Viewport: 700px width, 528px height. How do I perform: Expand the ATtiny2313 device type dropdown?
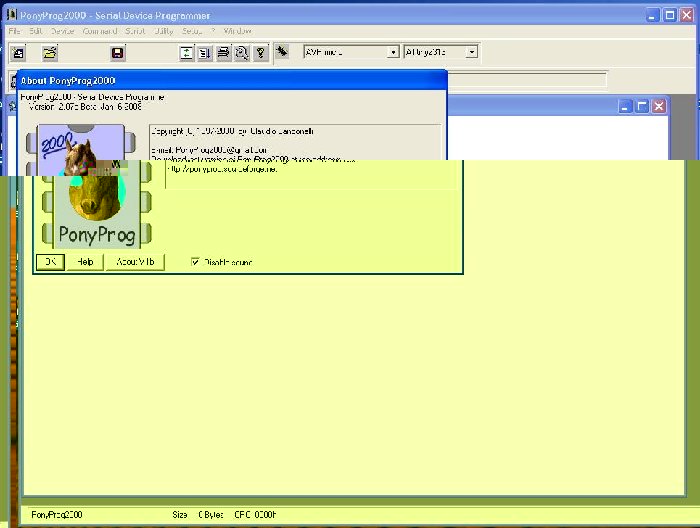point(472,52)
